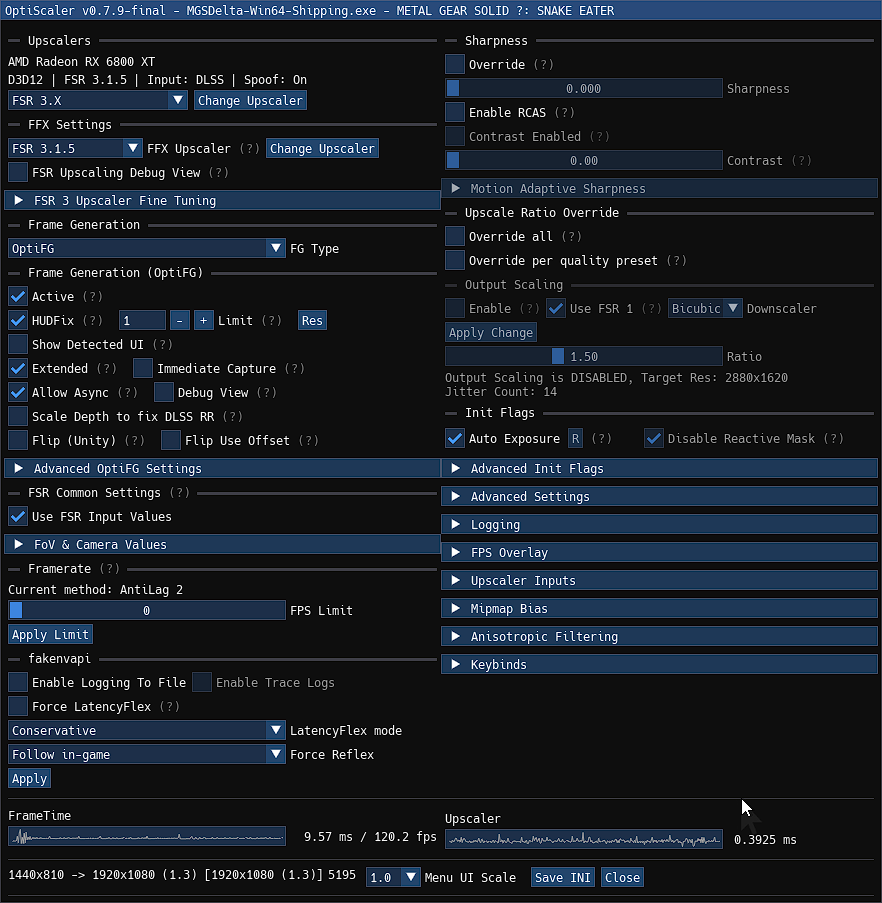Viewport: 882px width, 903px height.
Task: Uncheck the Active frame generation checkbox
Action: tap(18, 297)
